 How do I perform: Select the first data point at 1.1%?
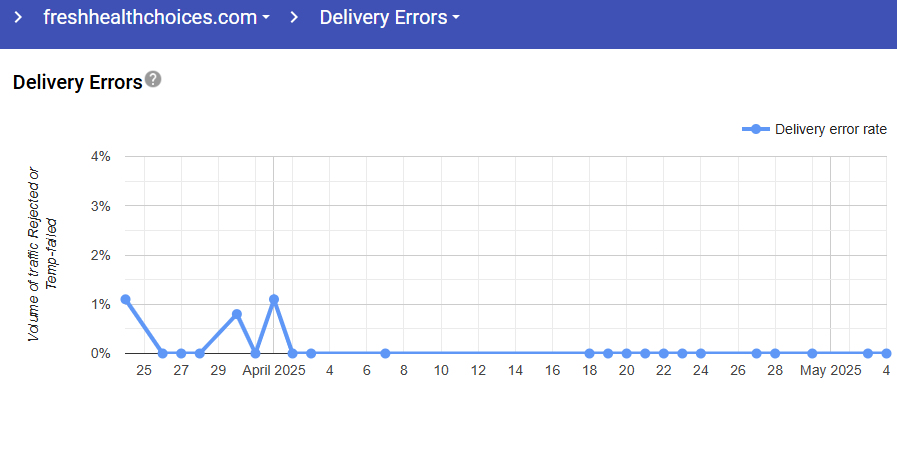(125, 299)
